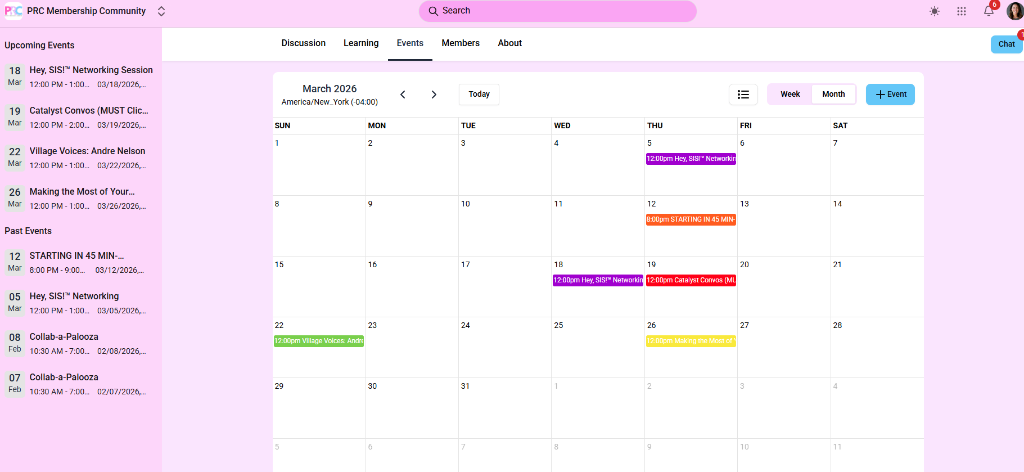Select March 27 day cell
1024x472 pixels.
click(784, 347)
